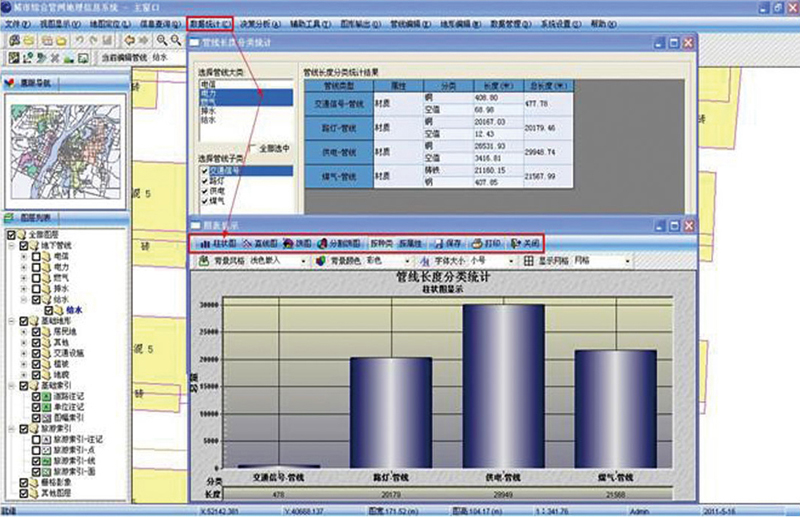Check the 电信 layer checkbox

click(35, 259)
